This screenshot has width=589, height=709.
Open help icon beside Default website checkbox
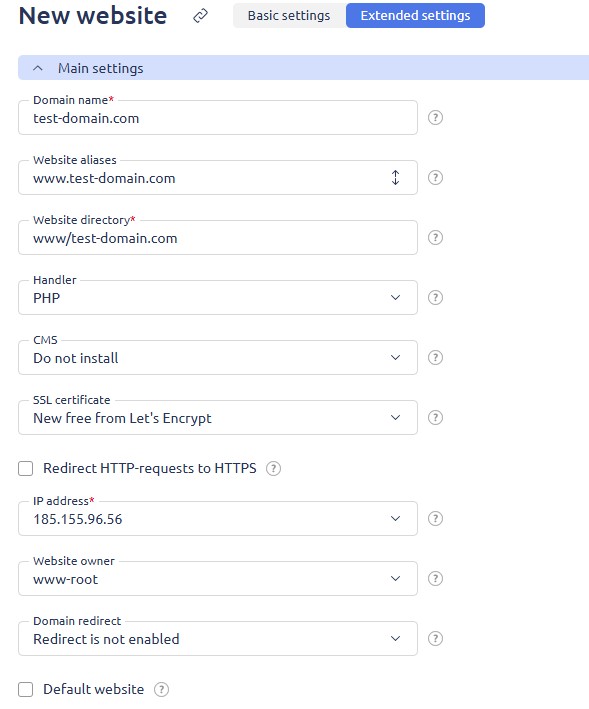[x=161, y=690]
